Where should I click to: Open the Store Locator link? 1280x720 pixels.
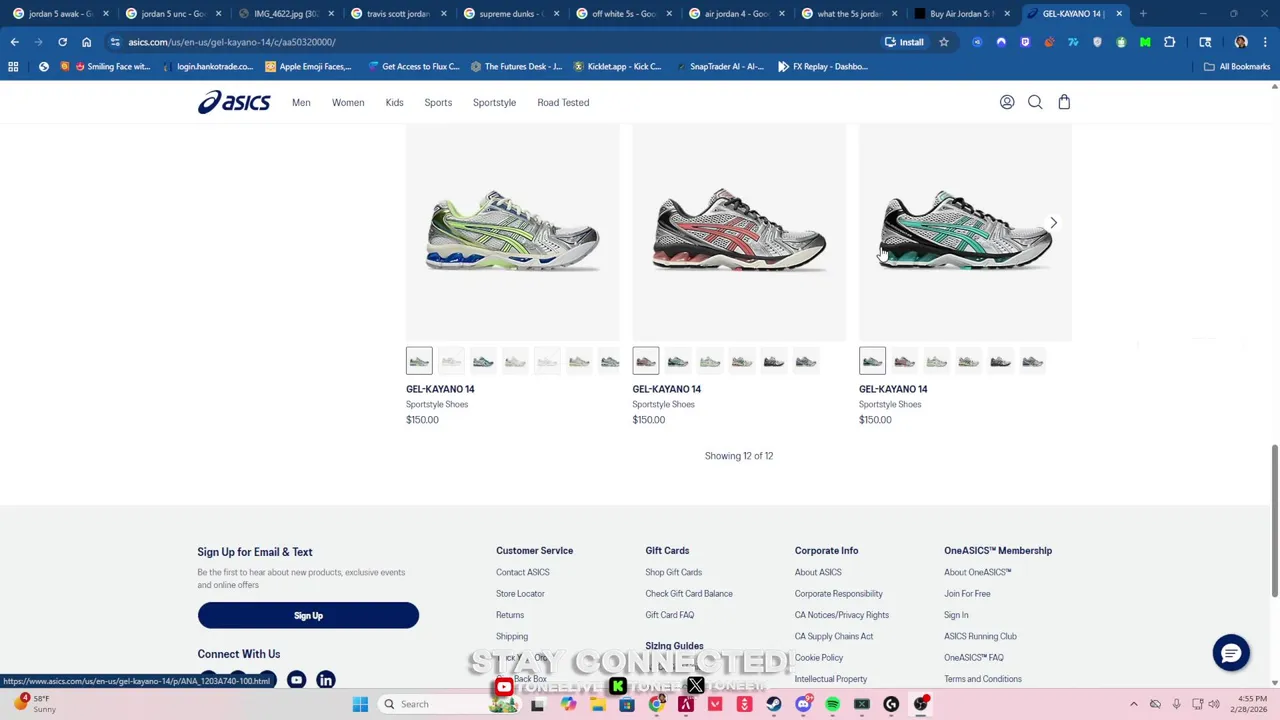coord(520,593)
